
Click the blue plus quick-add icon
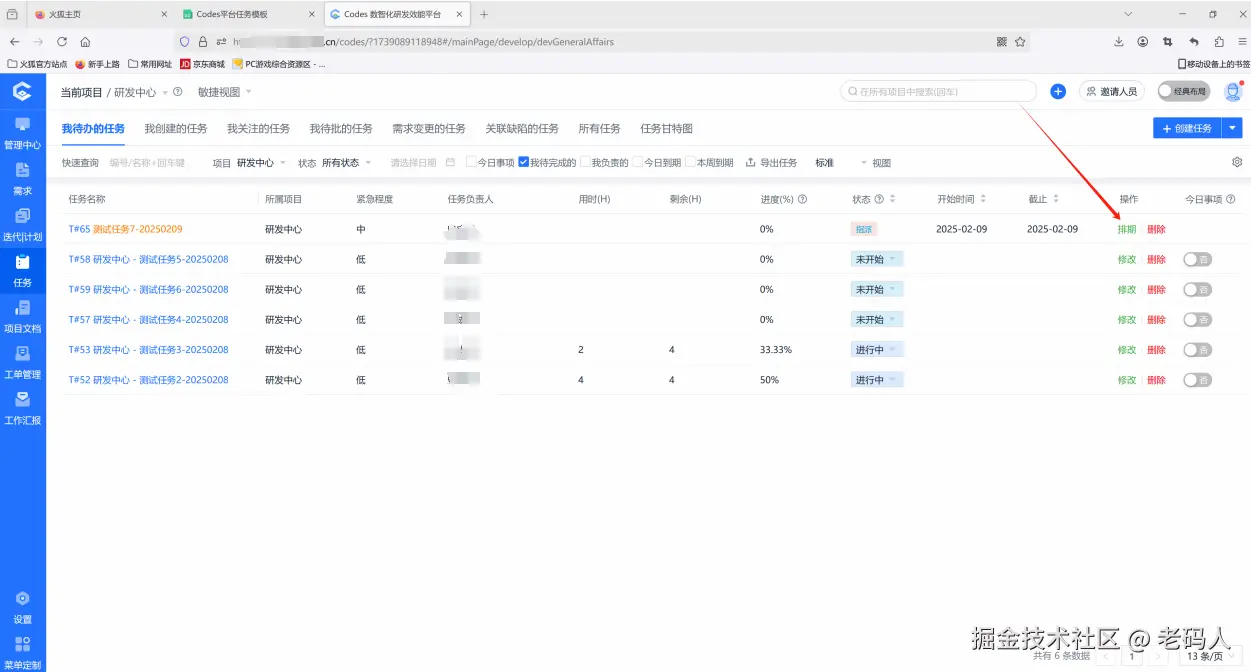point(1058,91)
